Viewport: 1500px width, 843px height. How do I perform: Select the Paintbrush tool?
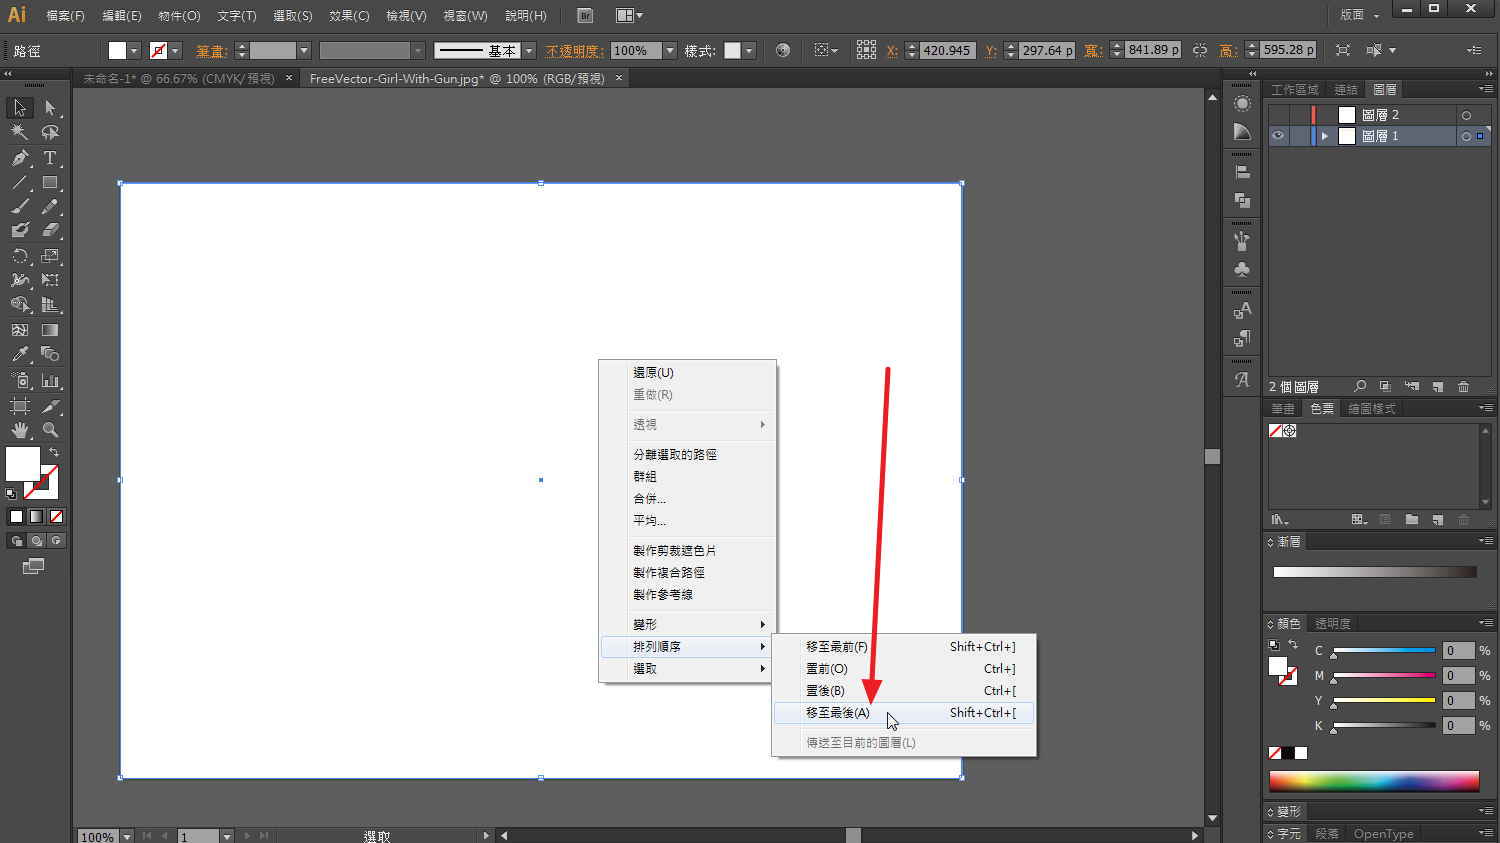pyautogui.click(x=20, y=207)
